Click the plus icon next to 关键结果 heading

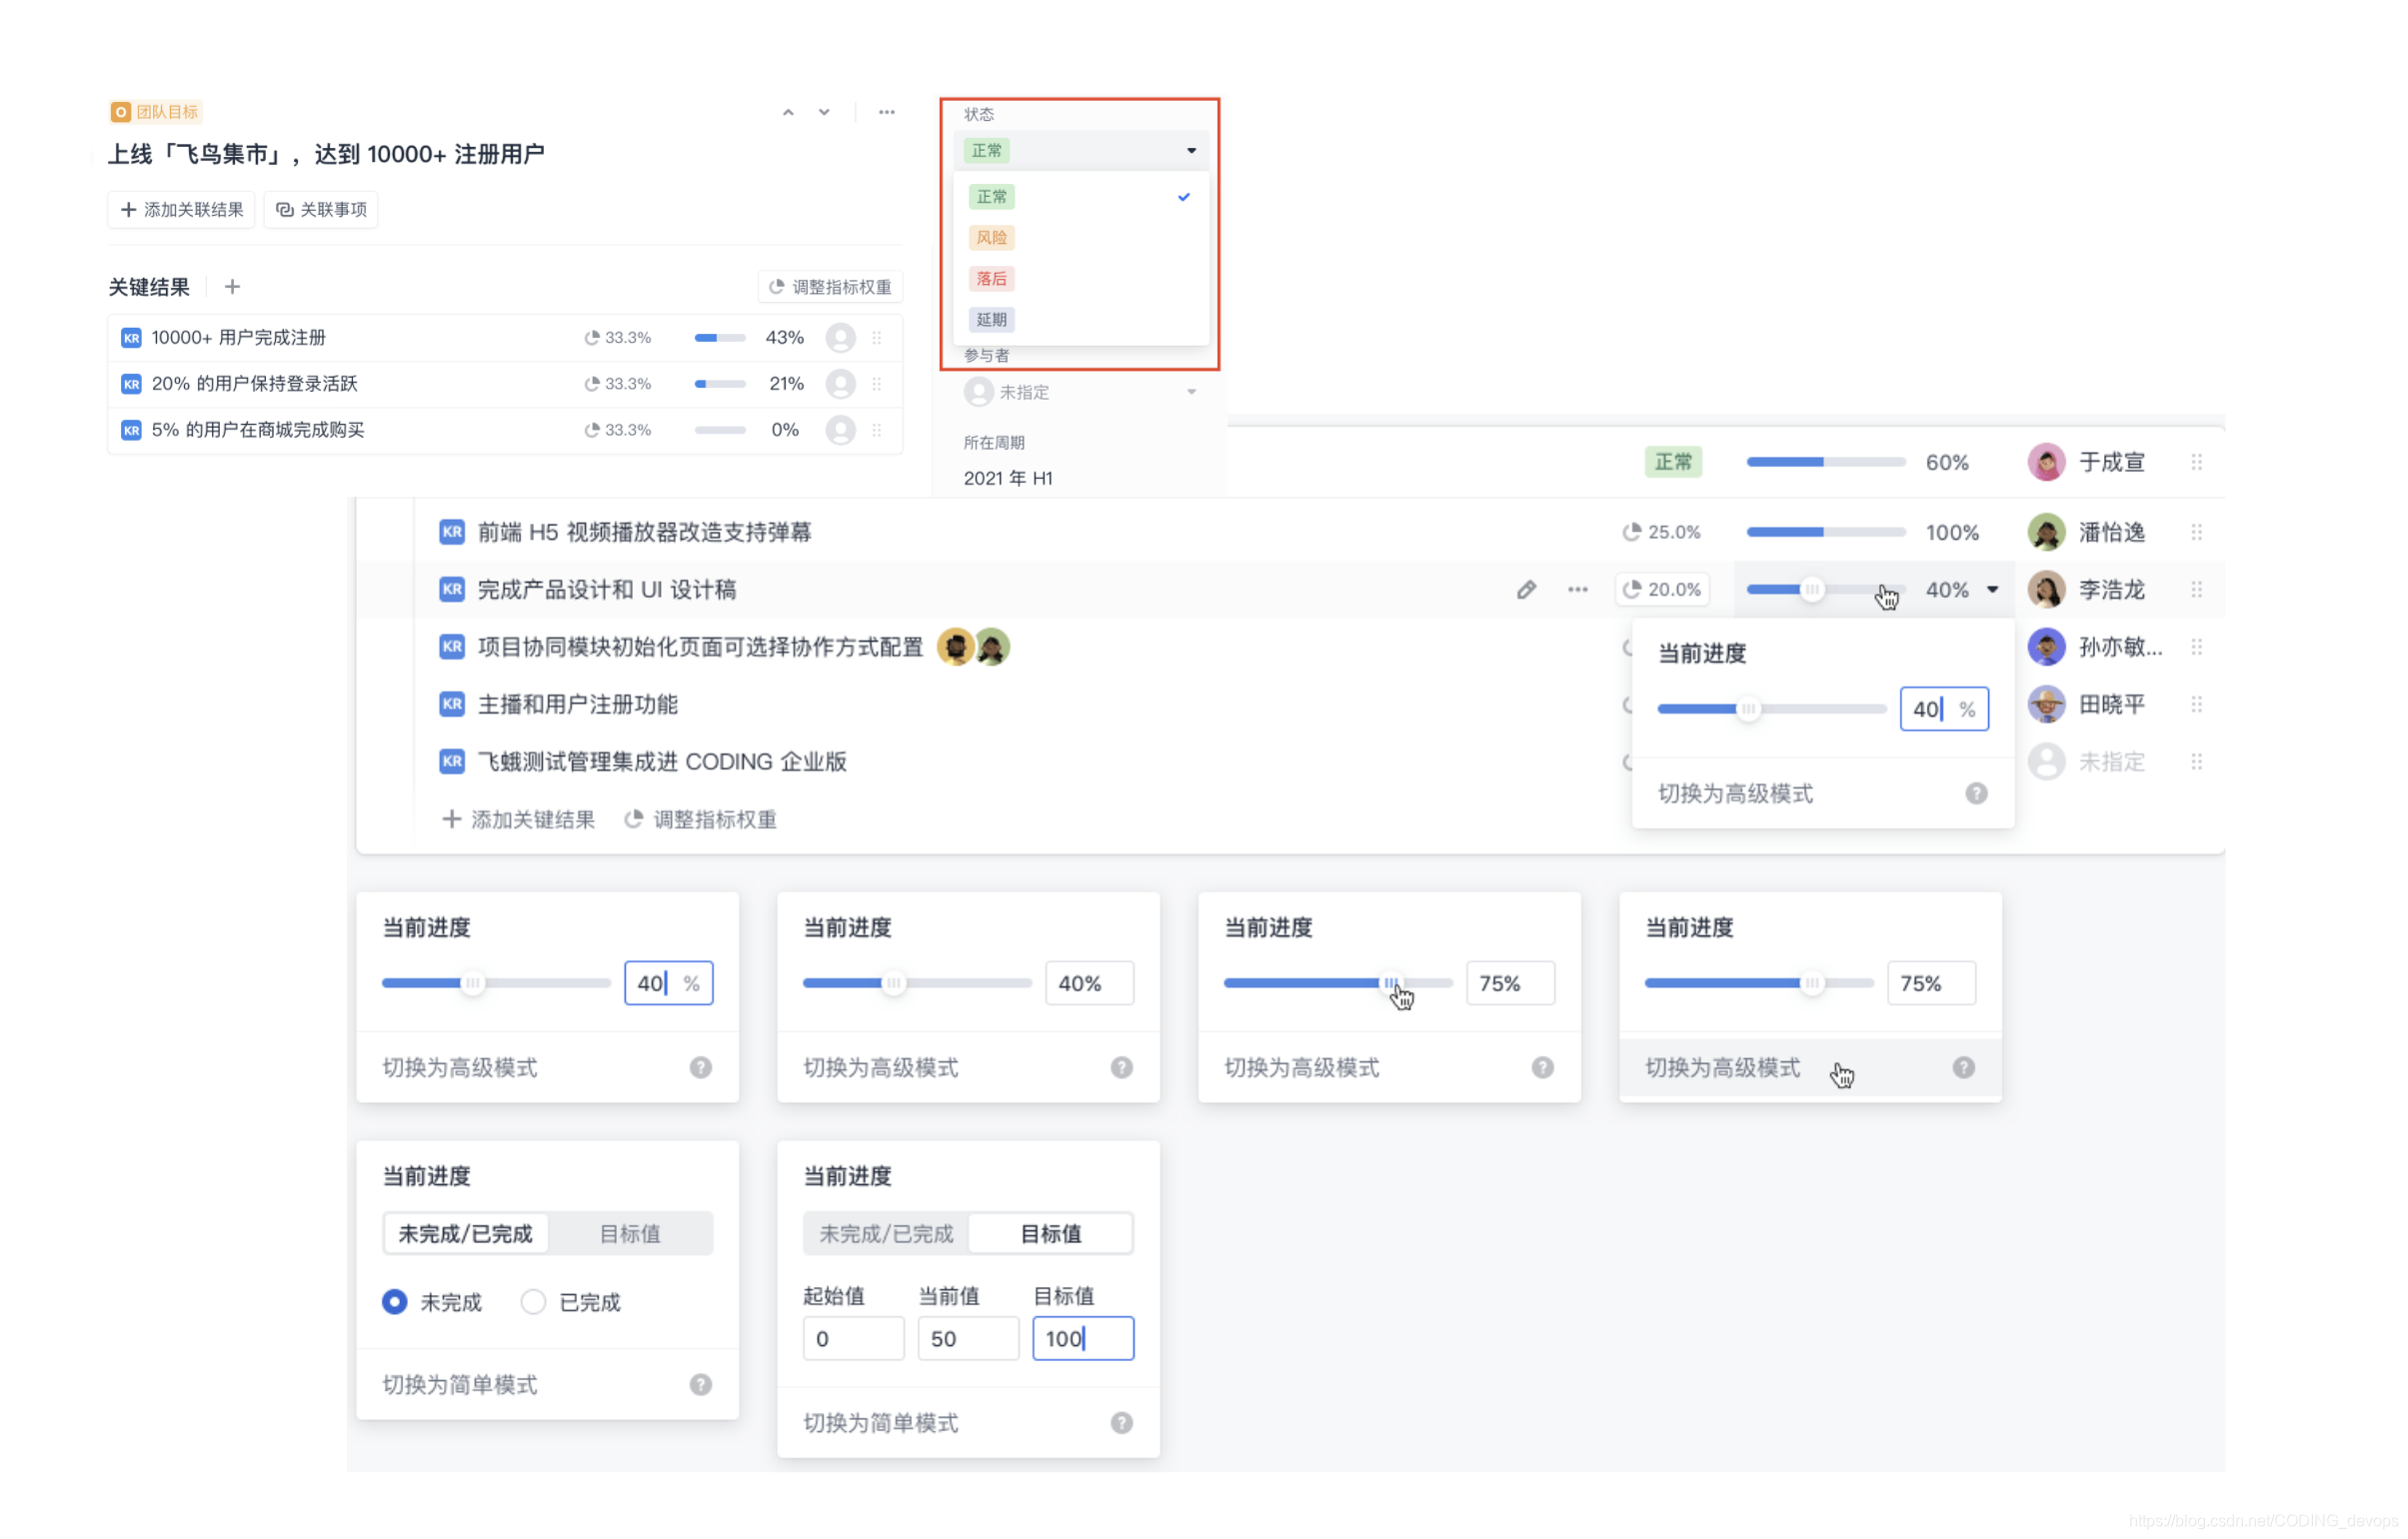point(231,287)
